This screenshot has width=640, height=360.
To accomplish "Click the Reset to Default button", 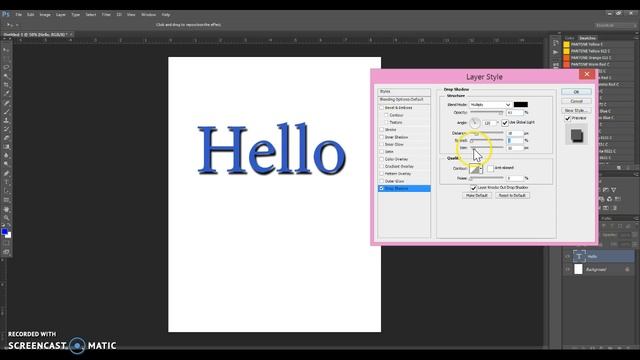I will pos(512,196).
